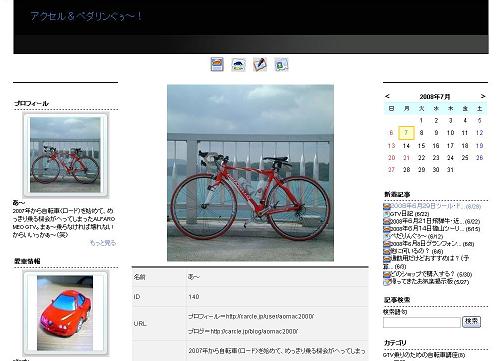The height and width of the screenshot is (361, 503).
Task: Open the large red road bike photo
Action: click(x=250, y=173)
